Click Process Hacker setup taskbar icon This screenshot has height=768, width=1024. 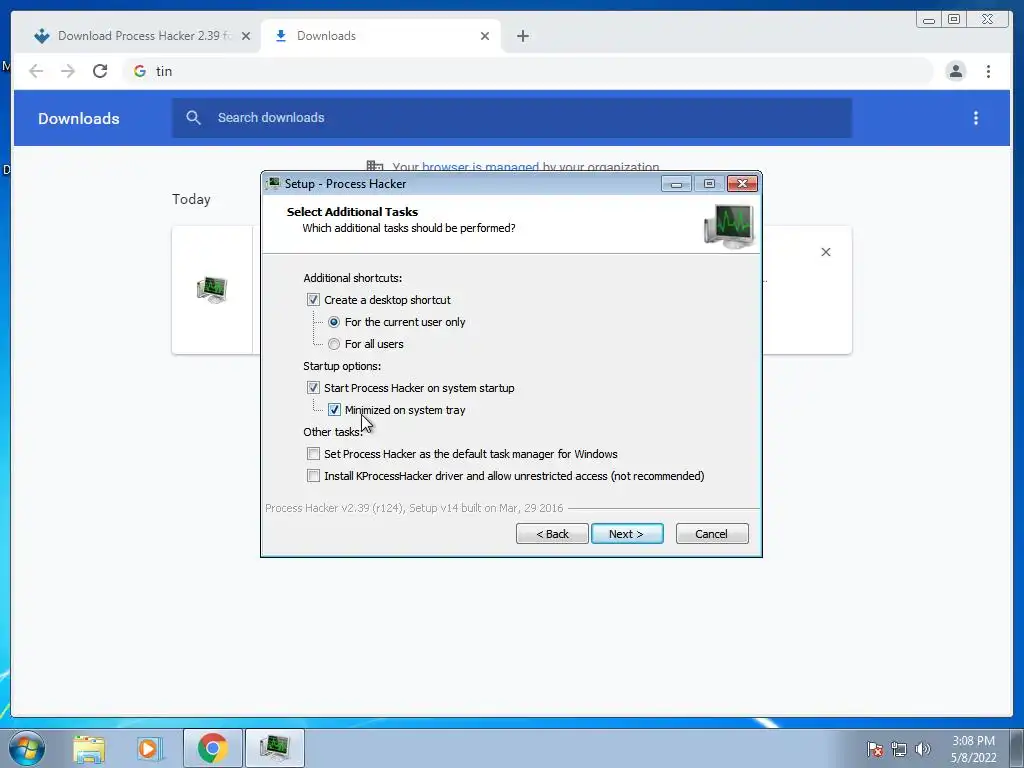coord(274,748)
